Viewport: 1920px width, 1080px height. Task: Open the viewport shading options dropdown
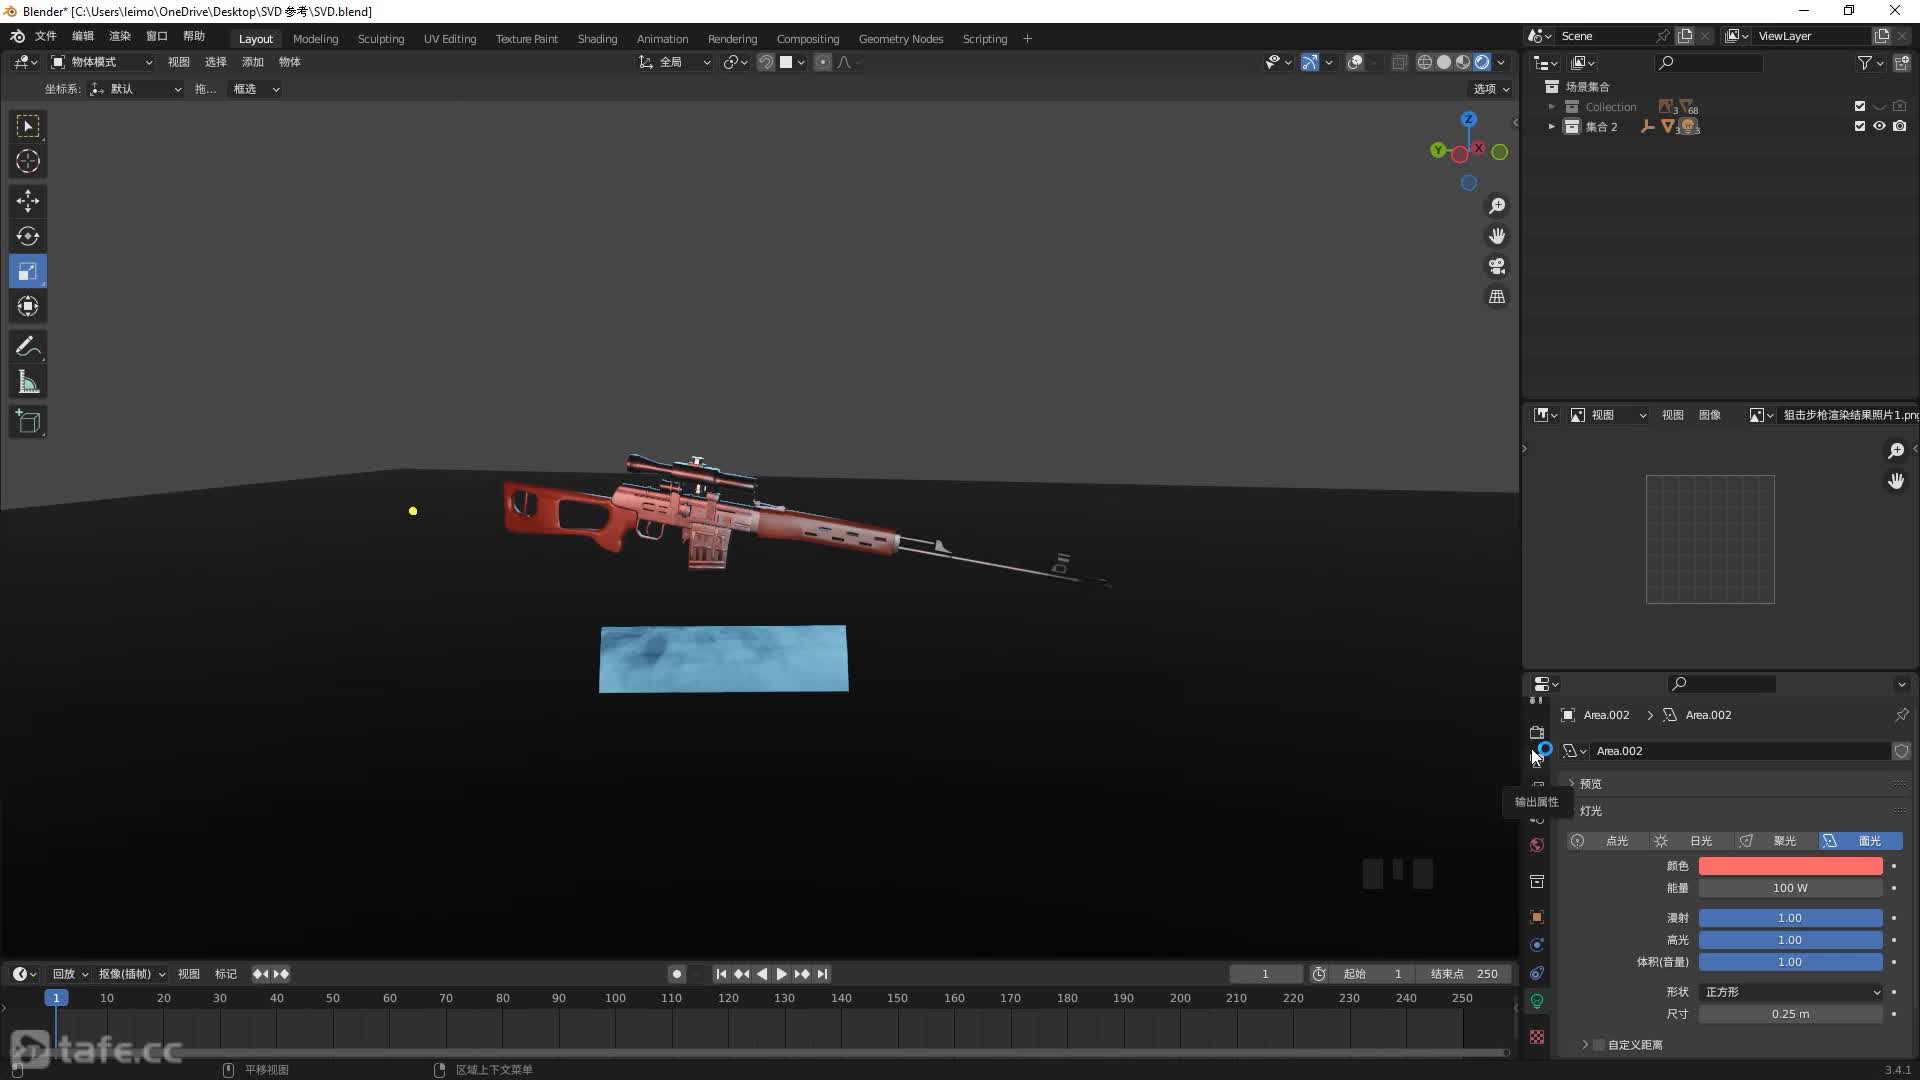(x=1501, y=62)
